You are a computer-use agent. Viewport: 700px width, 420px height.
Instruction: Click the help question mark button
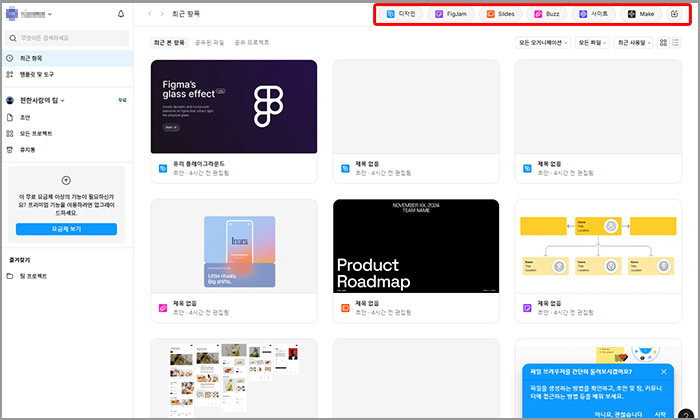686,415
